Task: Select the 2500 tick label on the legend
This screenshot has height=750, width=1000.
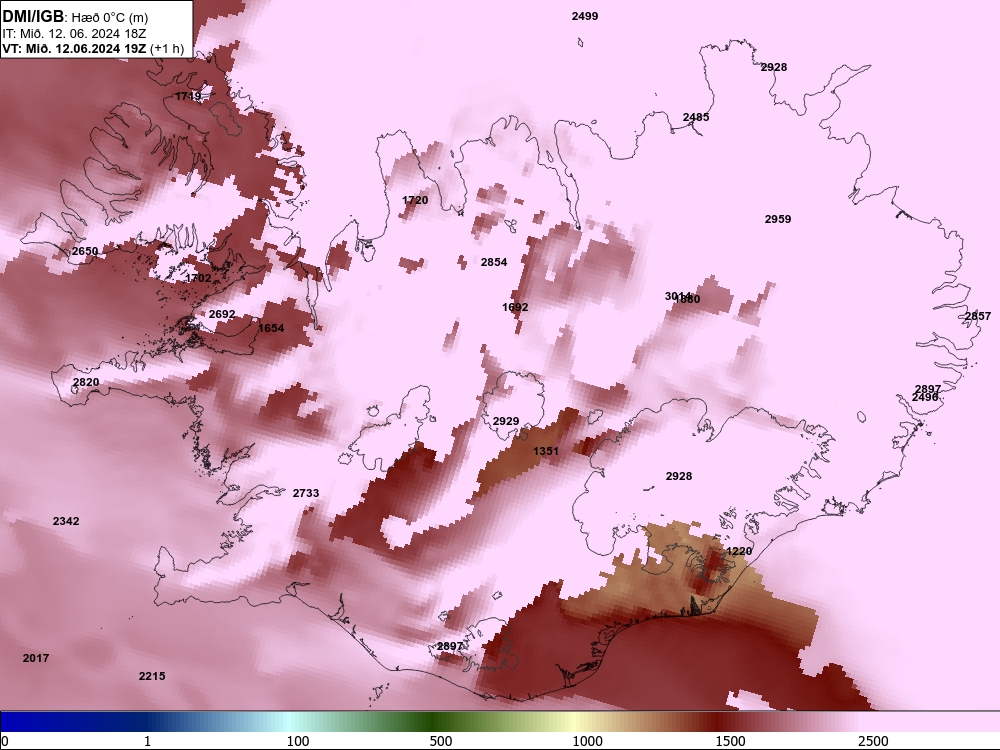Action: pos(873,741)
